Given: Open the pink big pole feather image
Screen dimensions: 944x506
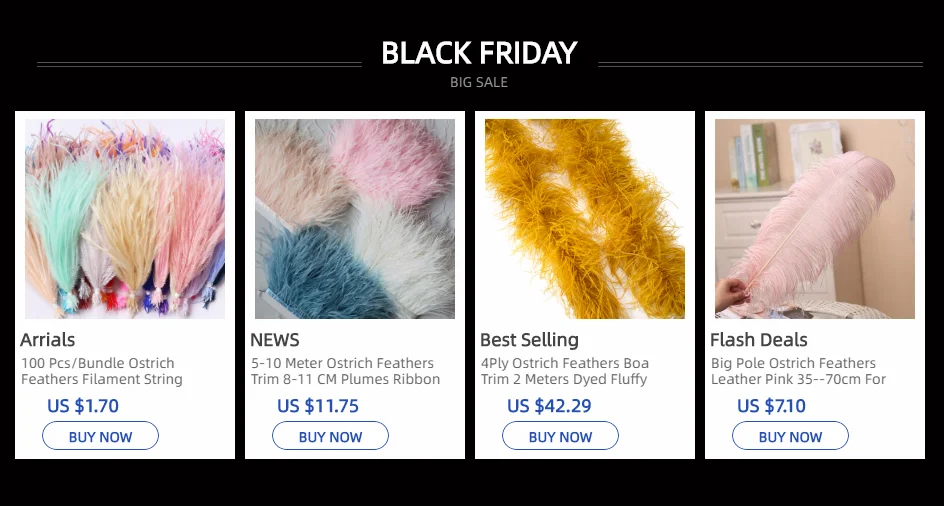Looking at the screenshot, I should (815, 219).
